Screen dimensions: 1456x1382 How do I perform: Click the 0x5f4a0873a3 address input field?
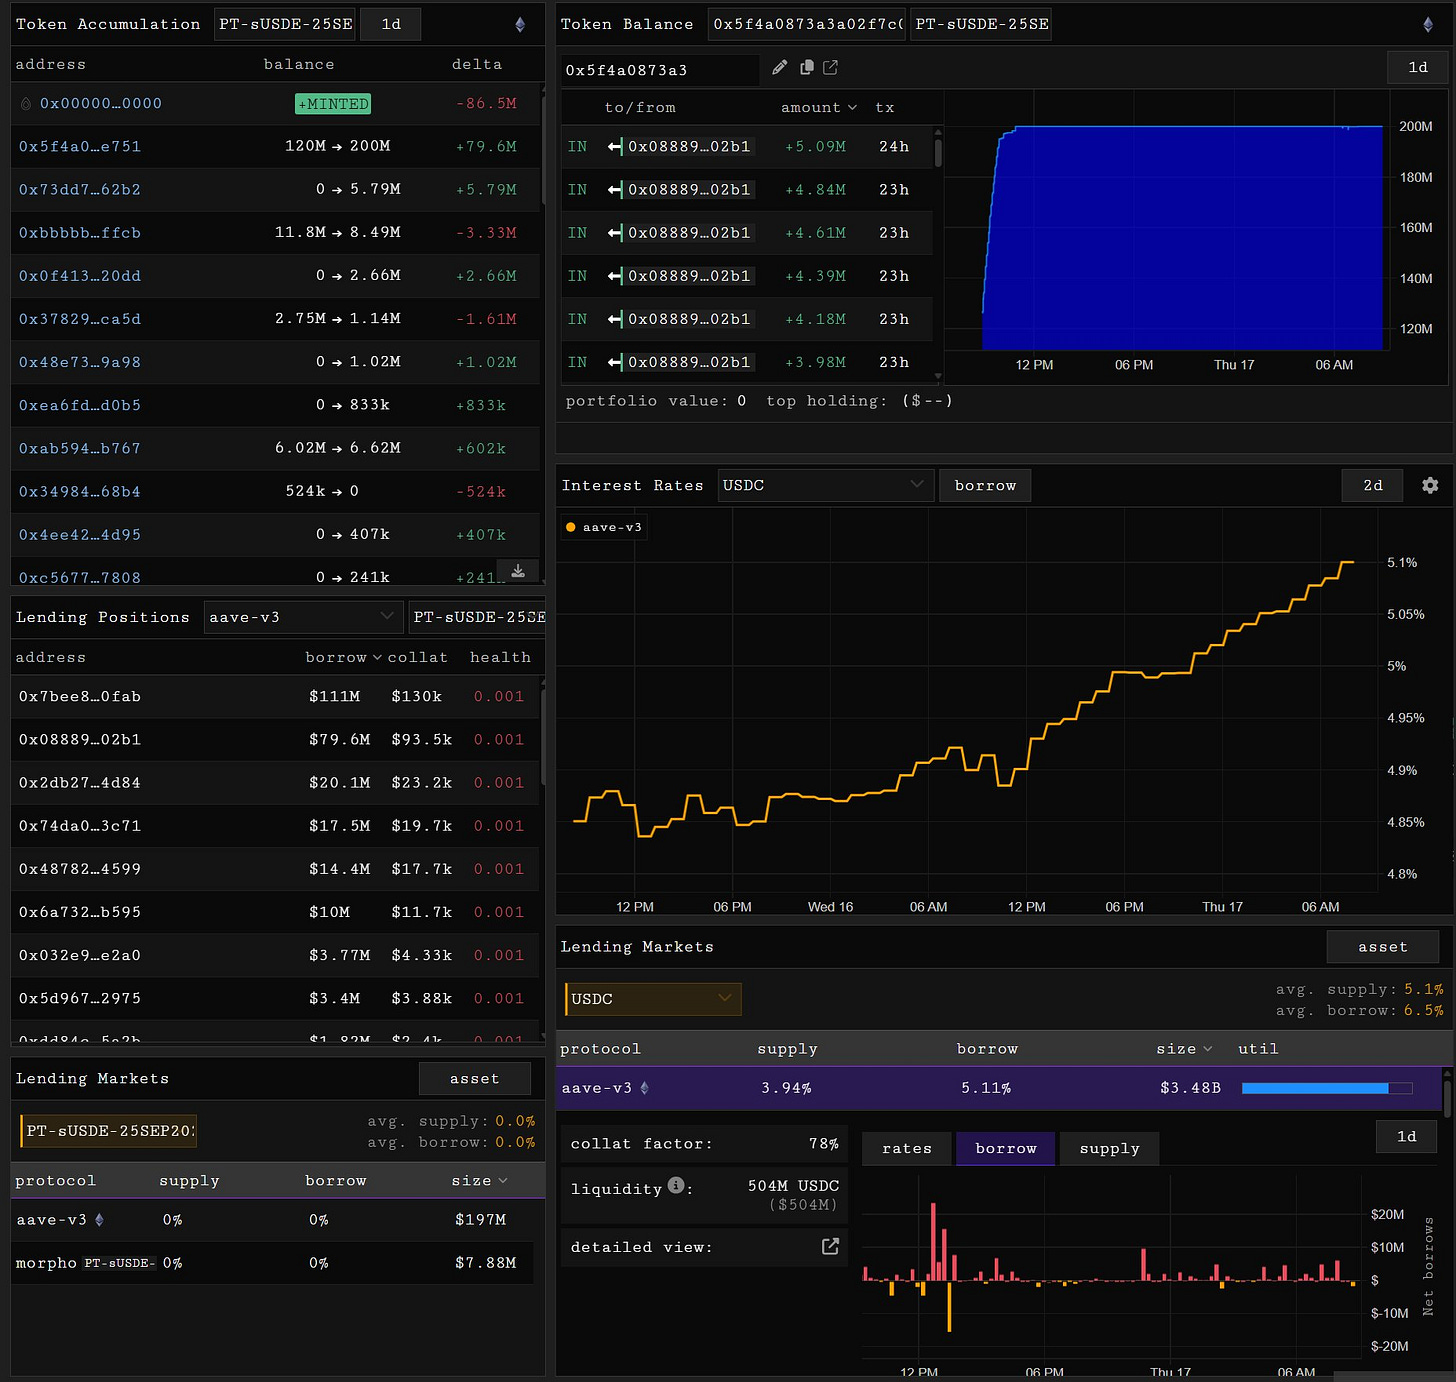click(x=660, y=70)
